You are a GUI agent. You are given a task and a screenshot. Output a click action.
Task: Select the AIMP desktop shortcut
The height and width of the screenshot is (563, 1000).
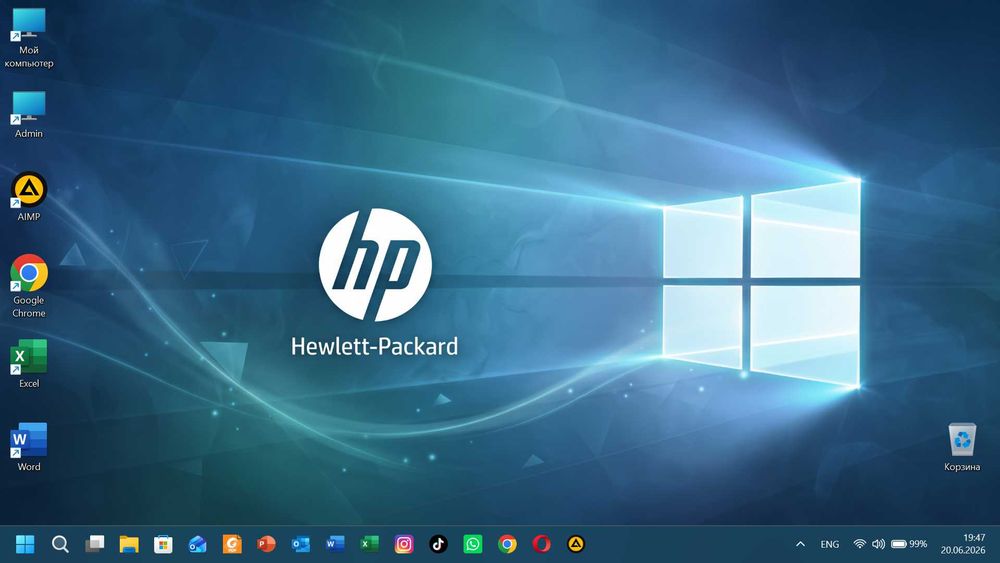point(29,196)
